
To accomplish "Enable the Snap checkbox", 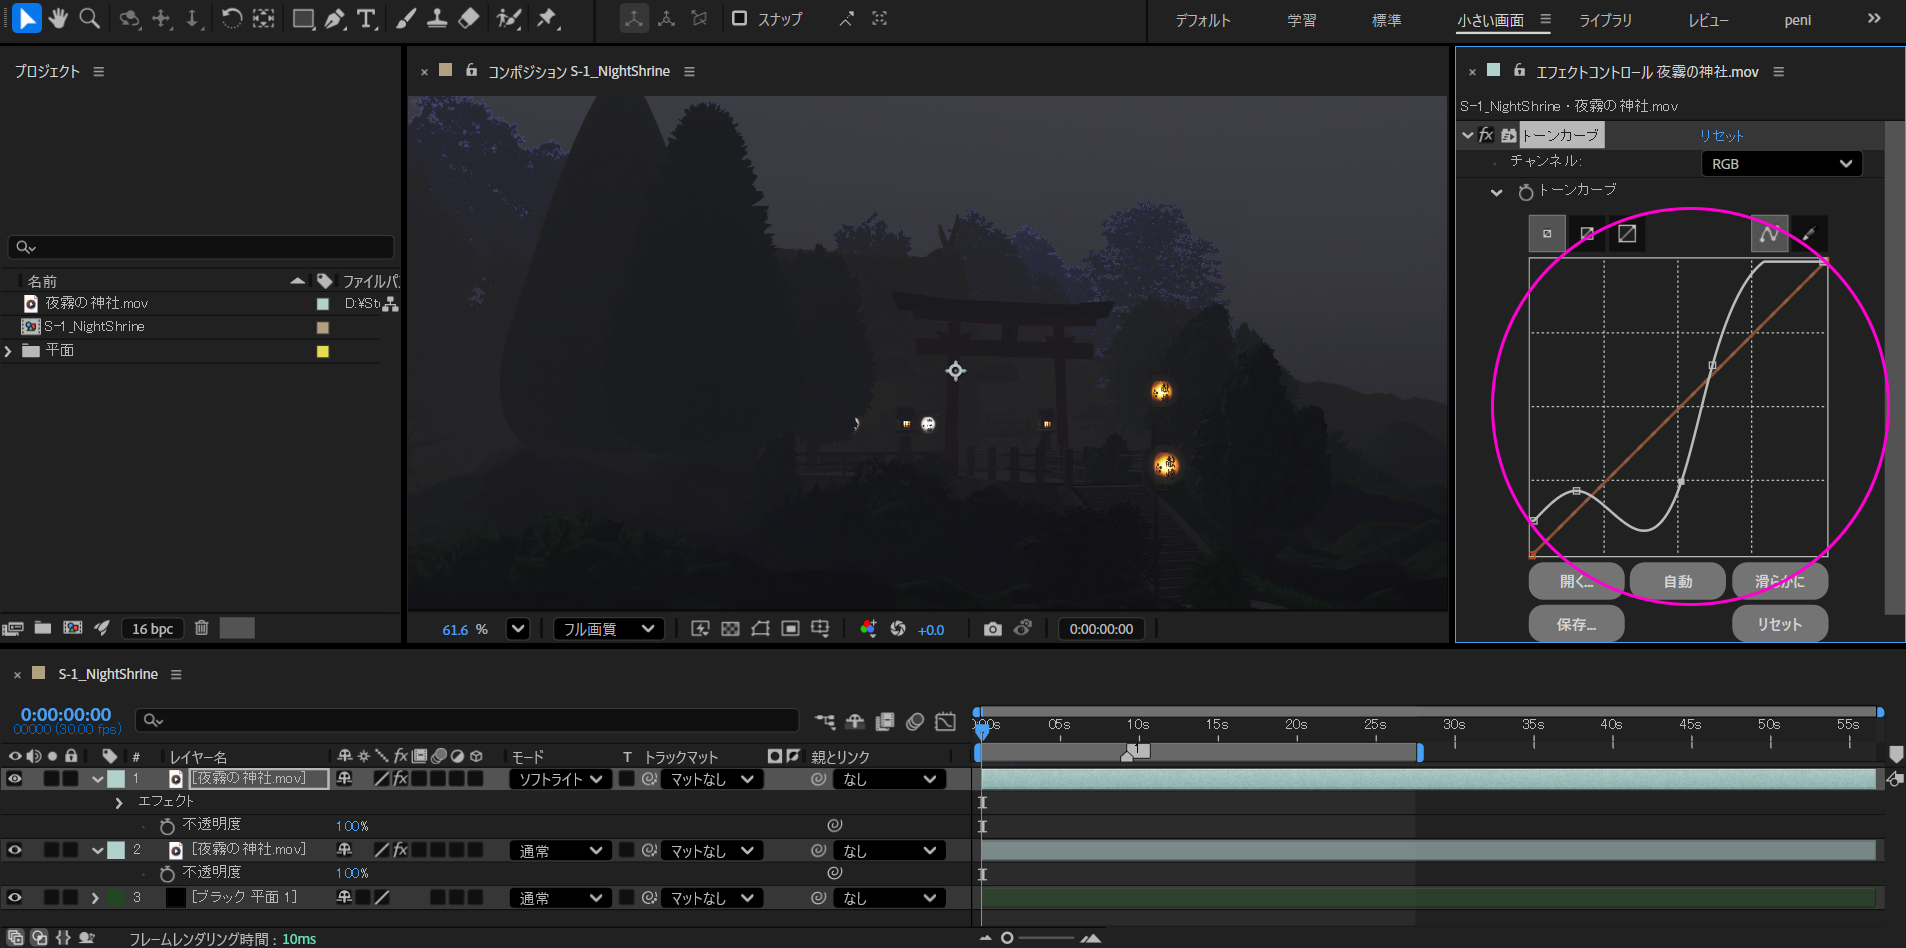I will [x=740, y=19].
